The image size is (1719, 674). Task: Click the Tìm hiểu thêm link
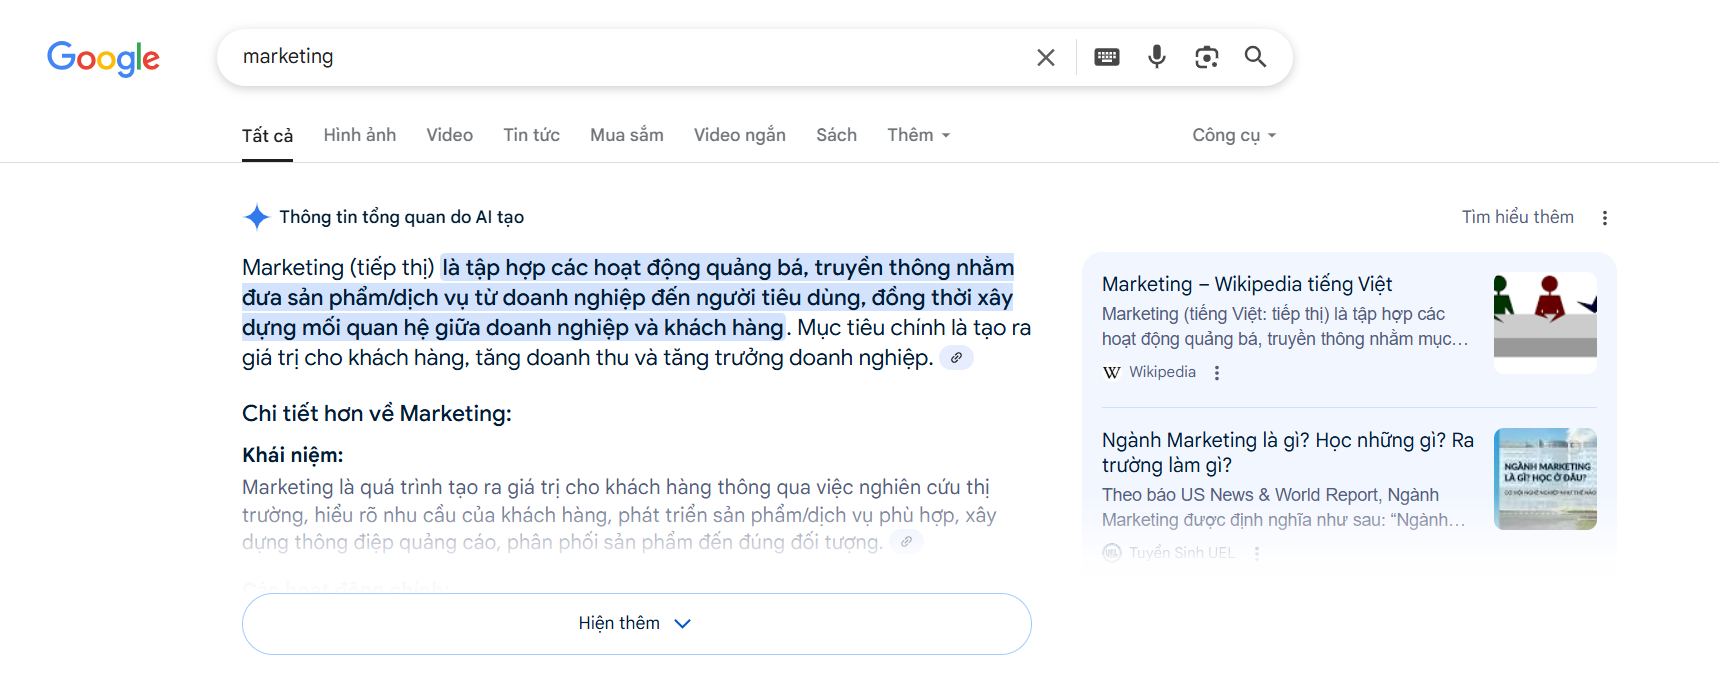pos(1518,217)
